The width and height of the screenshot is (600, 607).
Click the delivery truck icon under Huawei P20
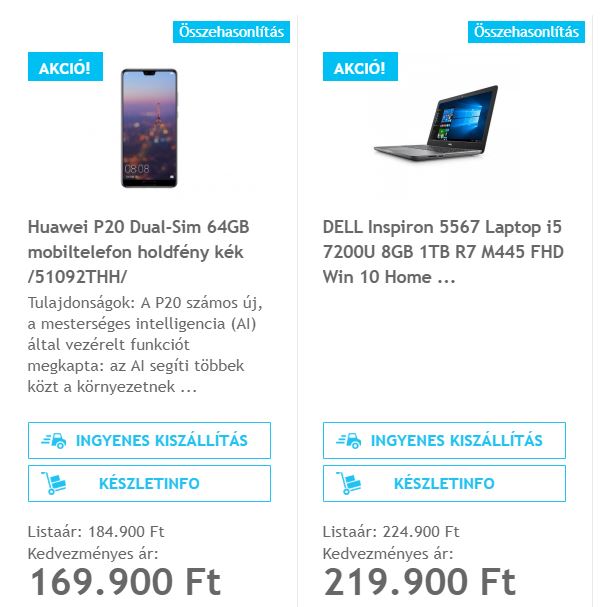tap(54, 440)
